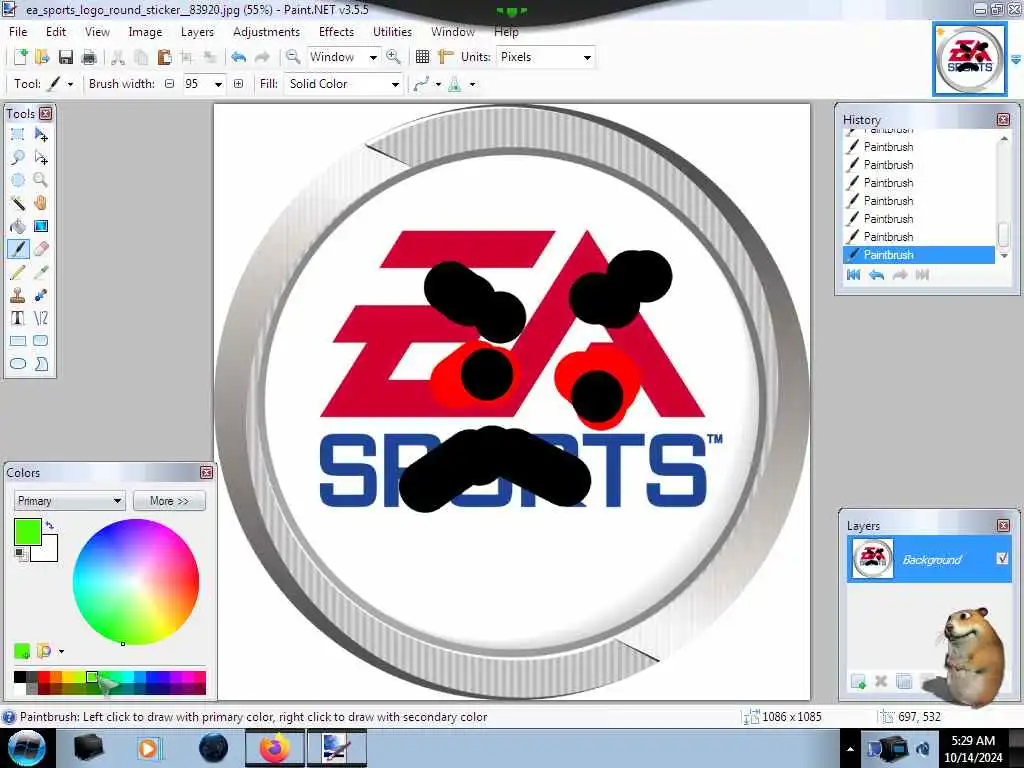Select the Line/Curve tool
Screen dimensions: 1024x768
pos(40,318)
